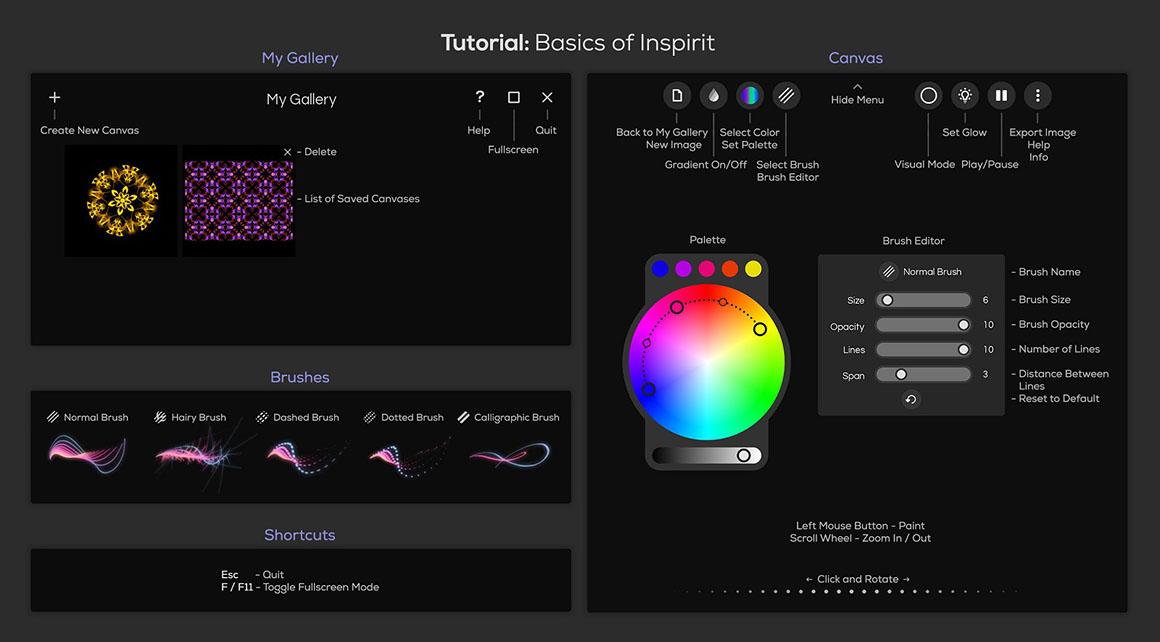Click the Normal Brush icon in Brush Editor
The height and width of the screenshot is (642, 1160).
[x=888, y=272]
